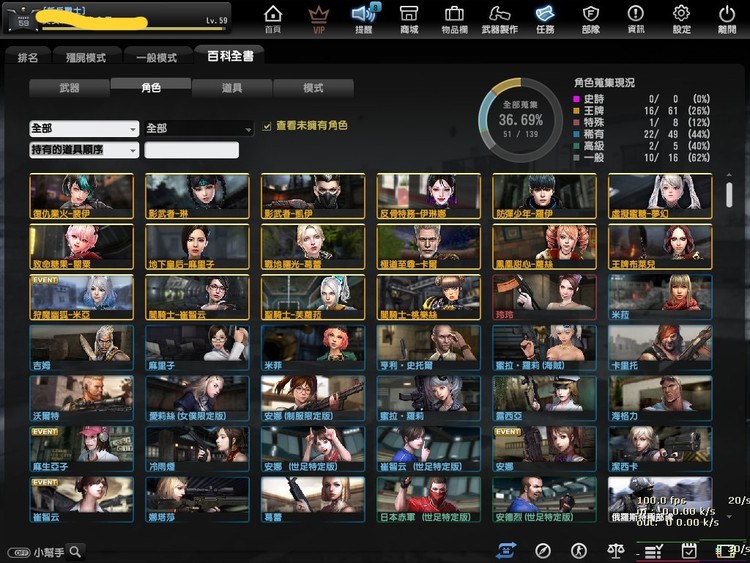This screenshot has width=750, height=563.
Task: Click the 史詩 magenta legend swatch
Action: pos(576,99)
